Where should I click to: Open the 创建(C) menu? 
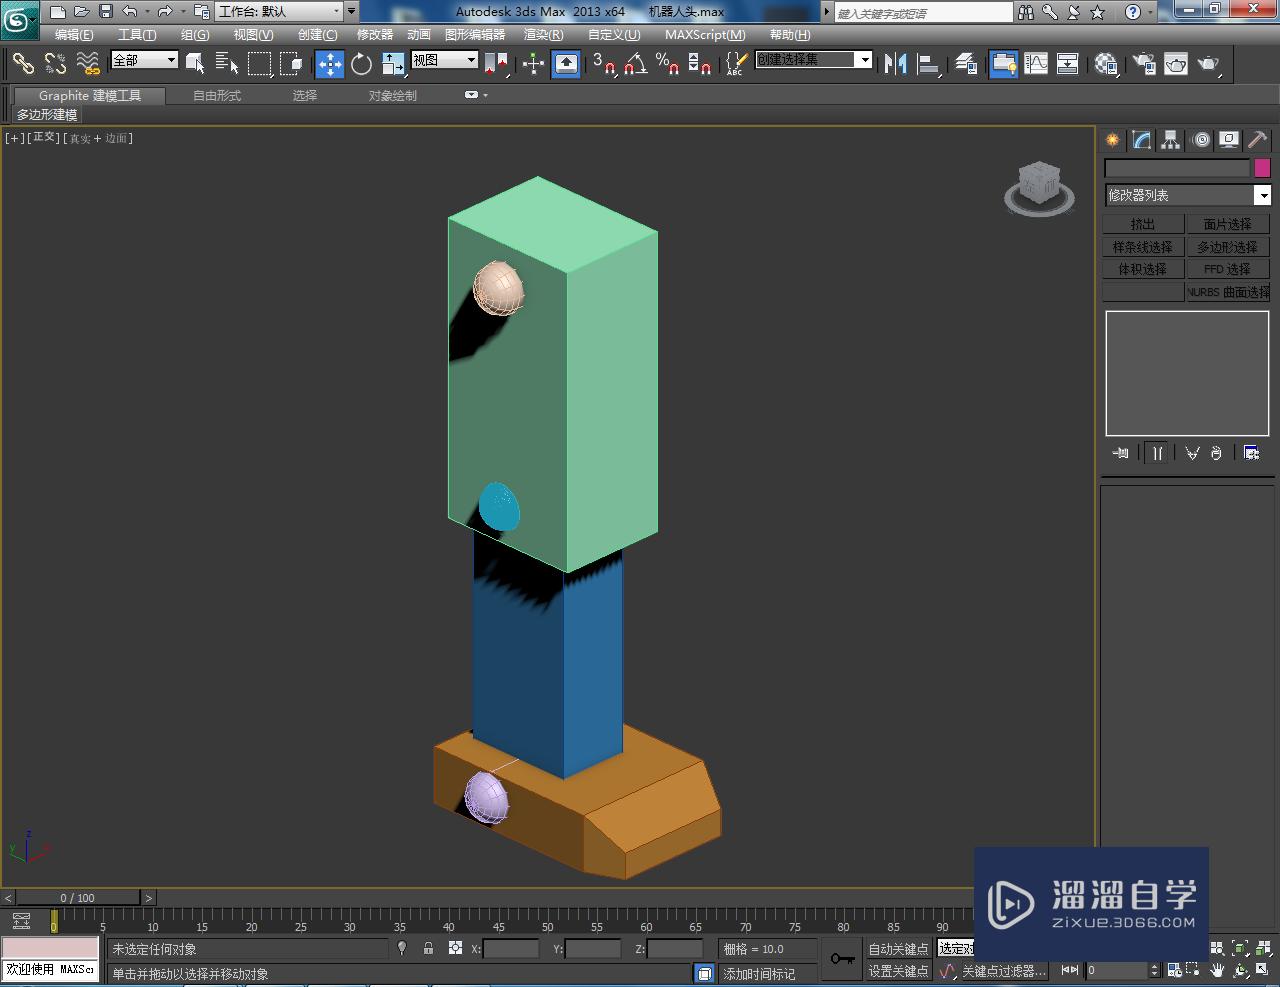pos(318,34)
